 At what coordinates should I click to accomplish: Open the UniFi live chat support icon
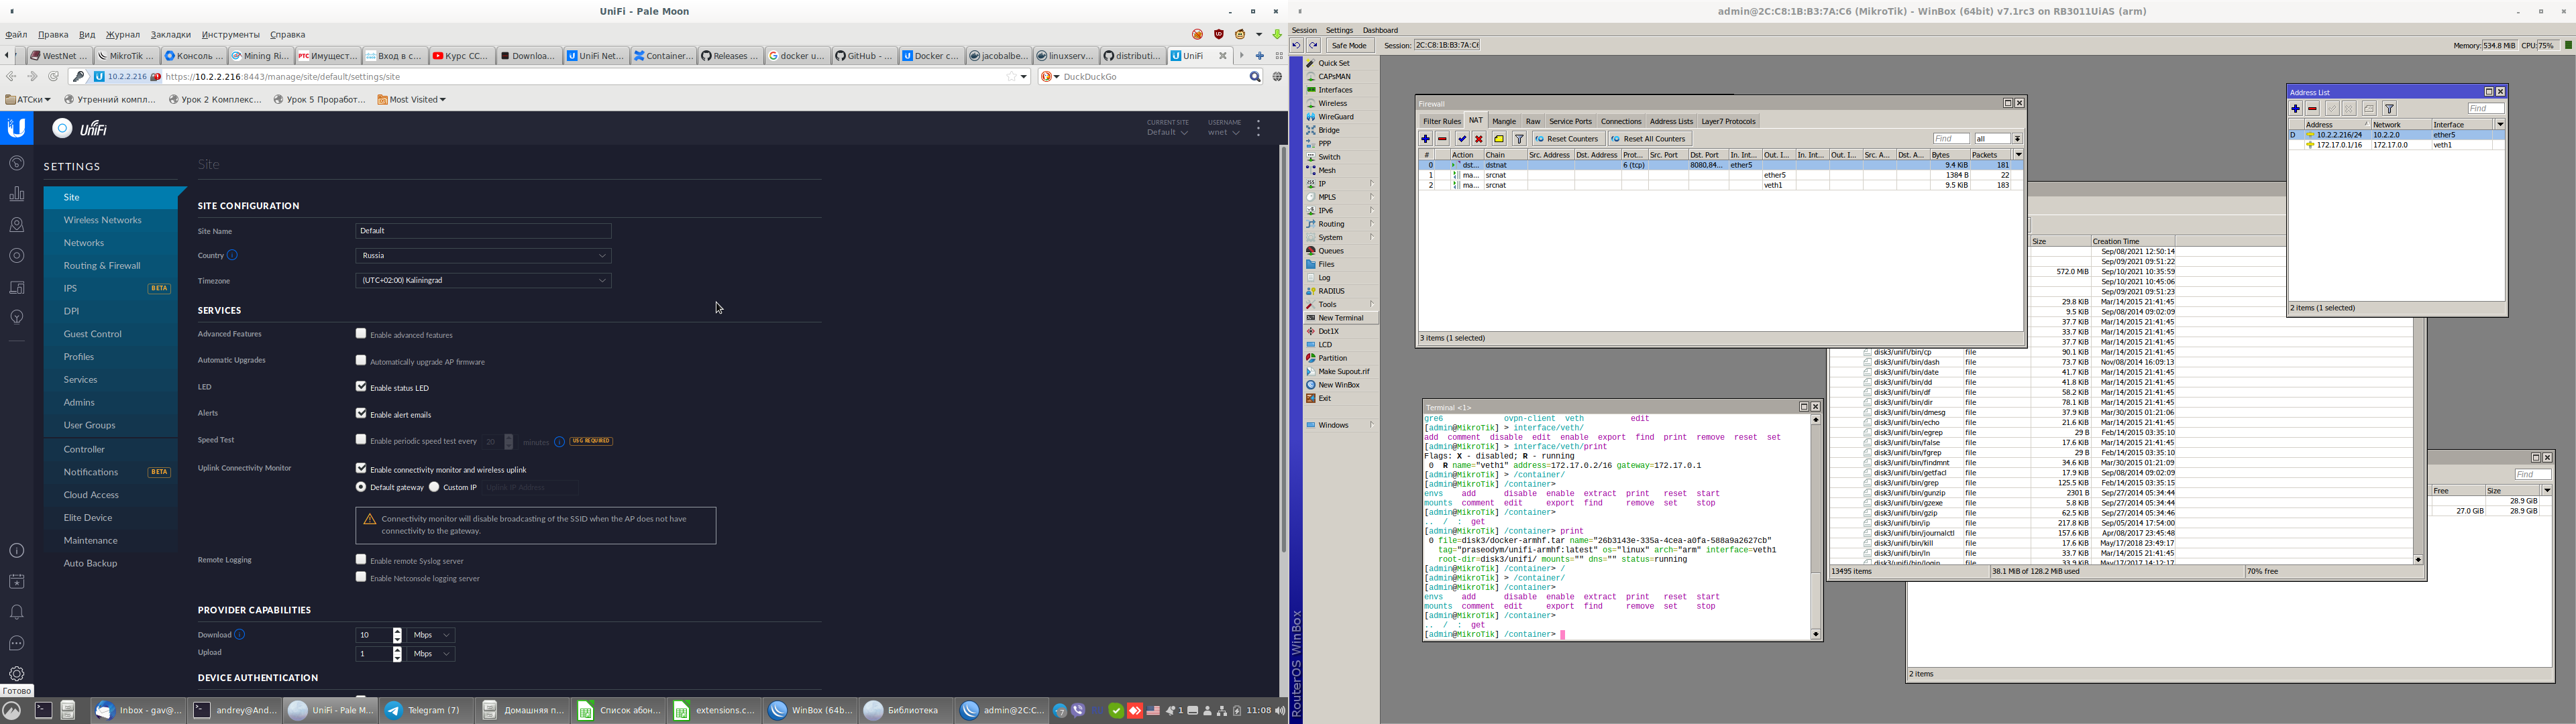[16, 643]
